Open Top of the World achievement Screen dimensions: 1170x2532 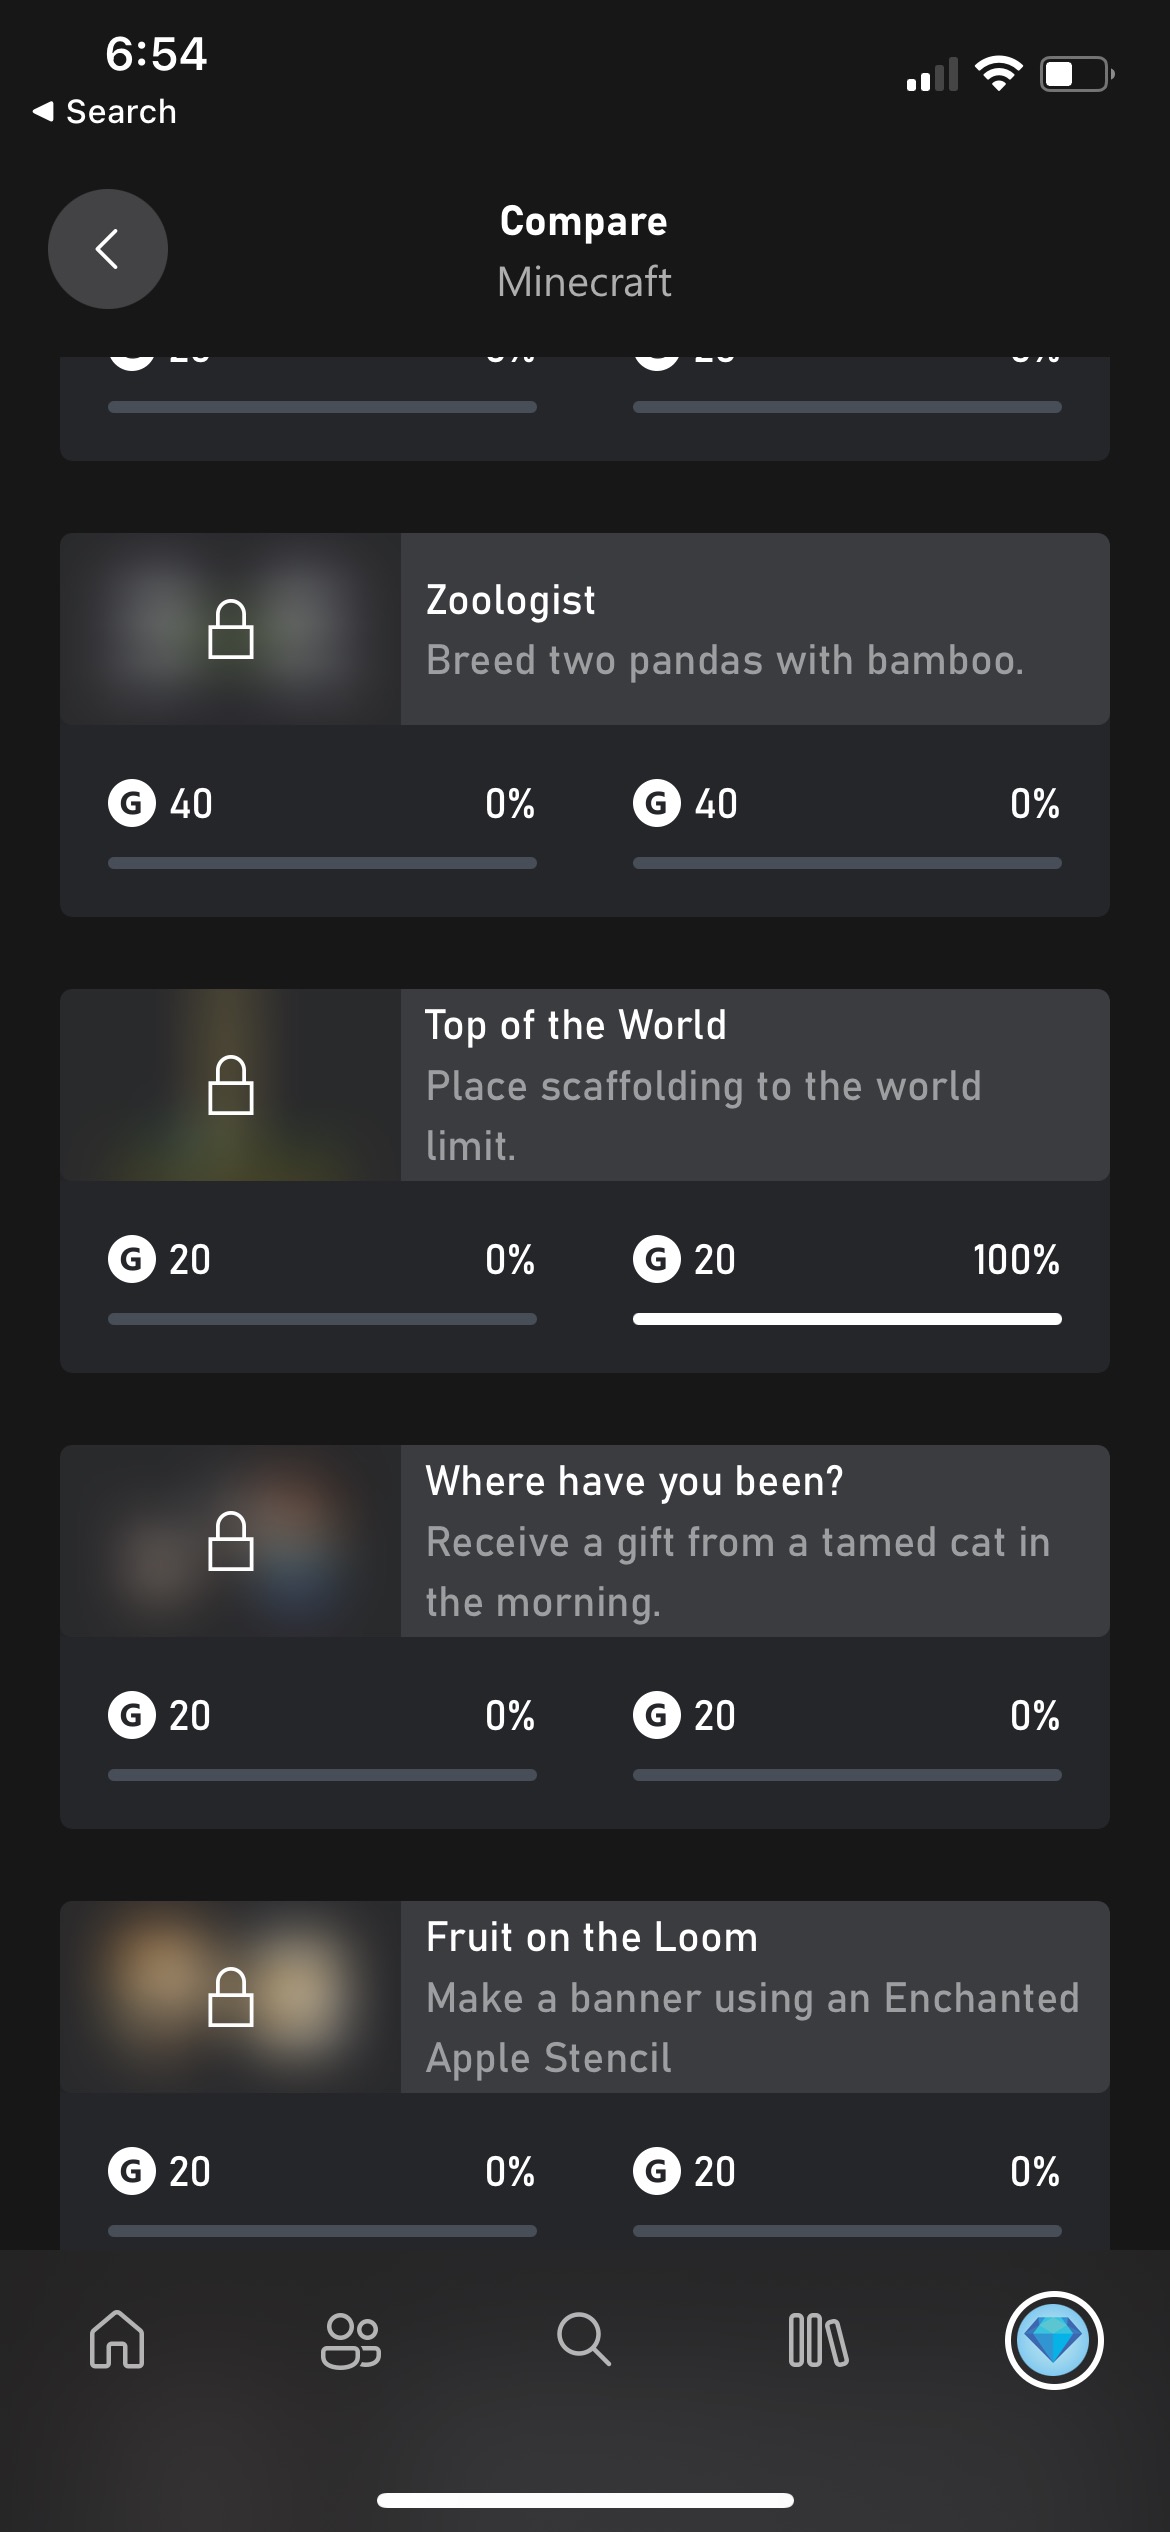tap(576, 1025)
